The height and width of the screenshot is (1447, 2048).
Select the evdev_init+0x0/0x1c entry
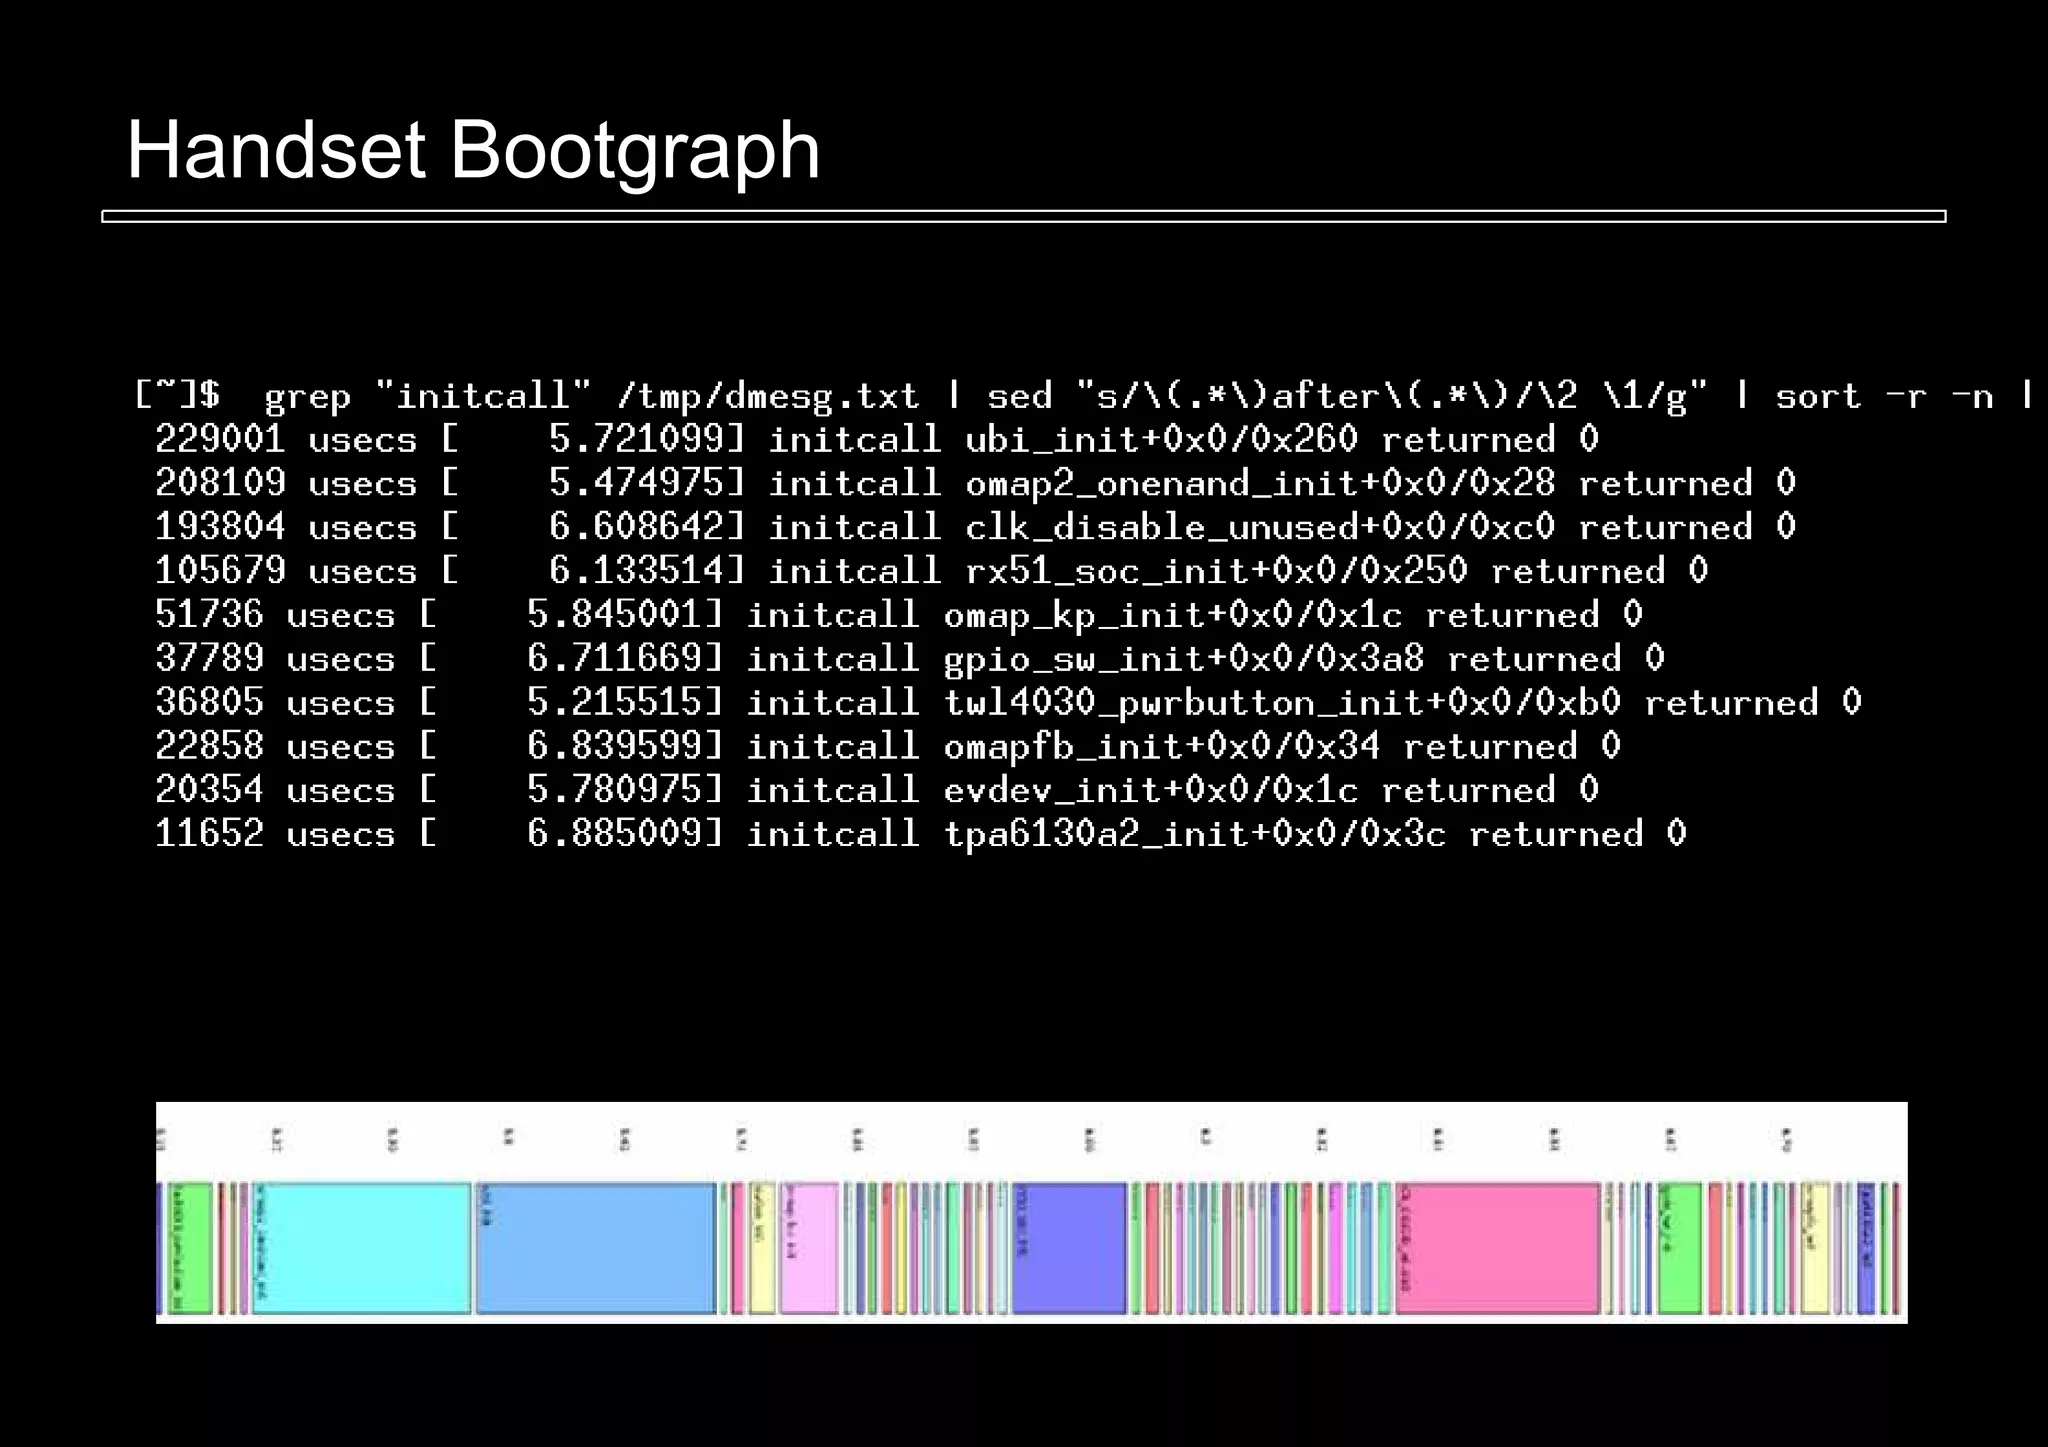(x=1151, y=790)
